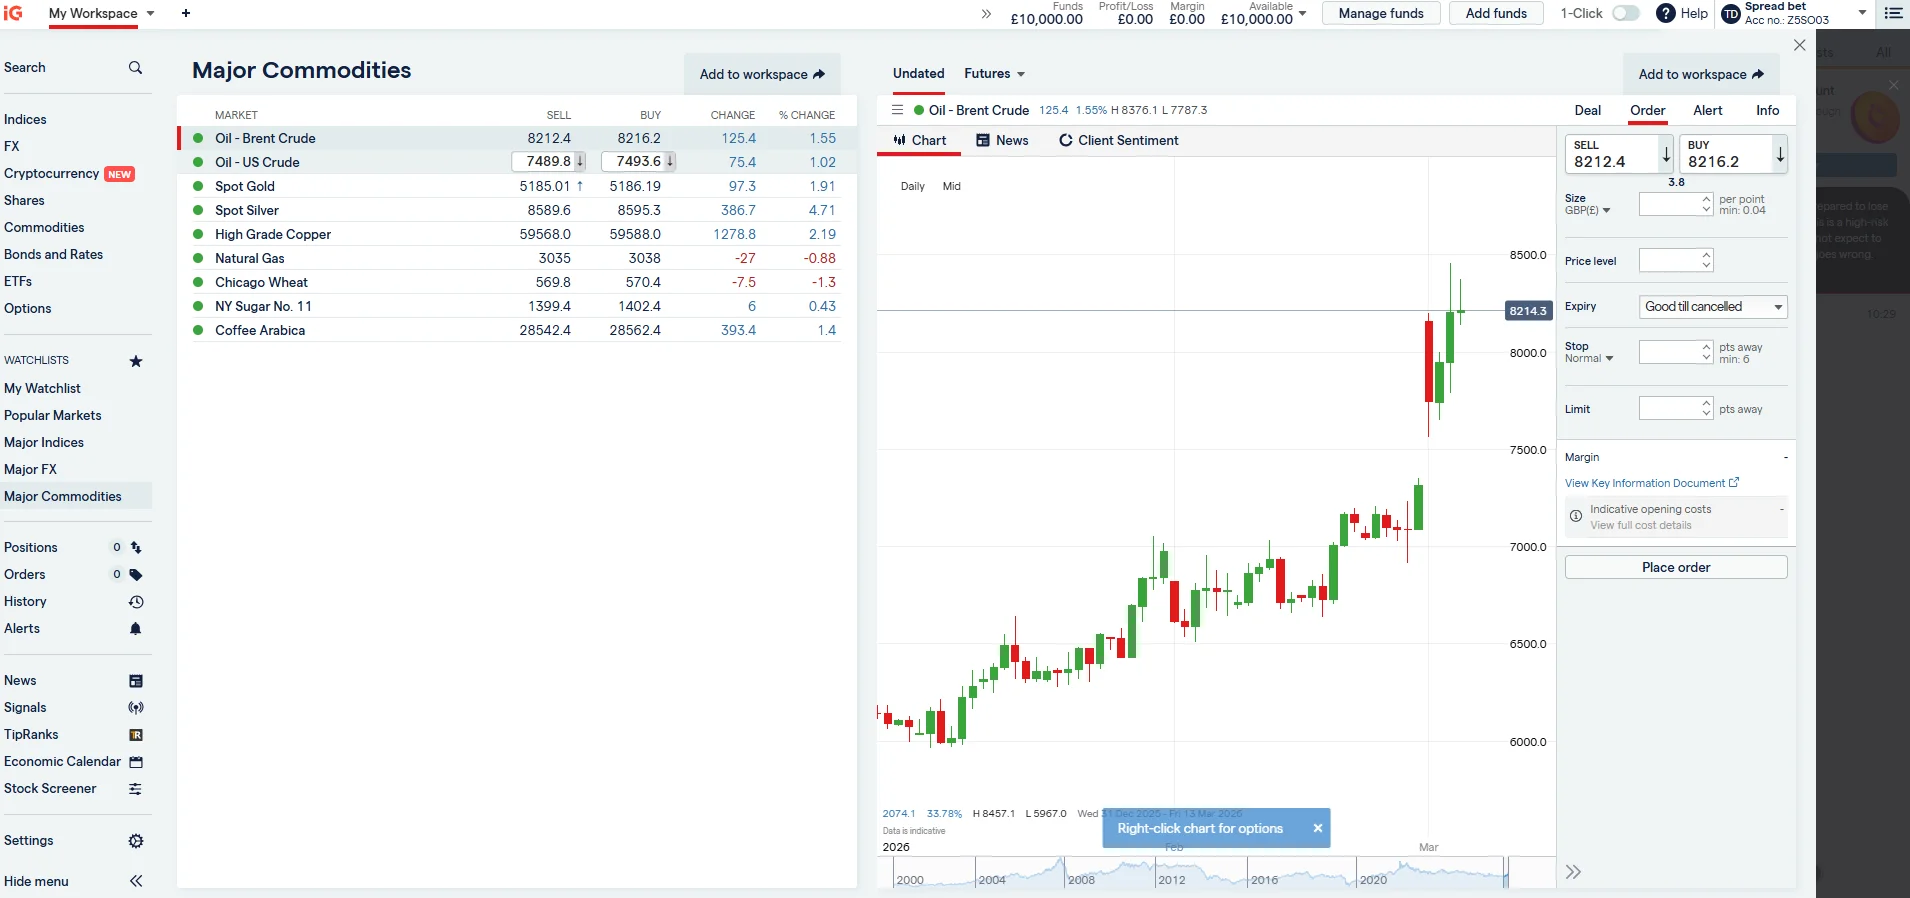Open Settings gear icon

pyautogui.click(x=136, y=841)
